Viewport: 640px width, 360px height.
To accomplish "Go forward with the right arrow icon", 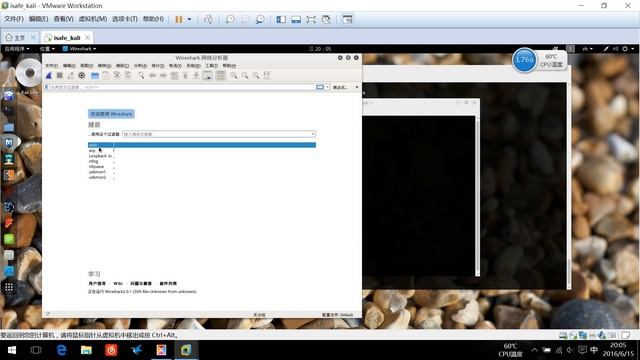I will [x=163, y=76].
